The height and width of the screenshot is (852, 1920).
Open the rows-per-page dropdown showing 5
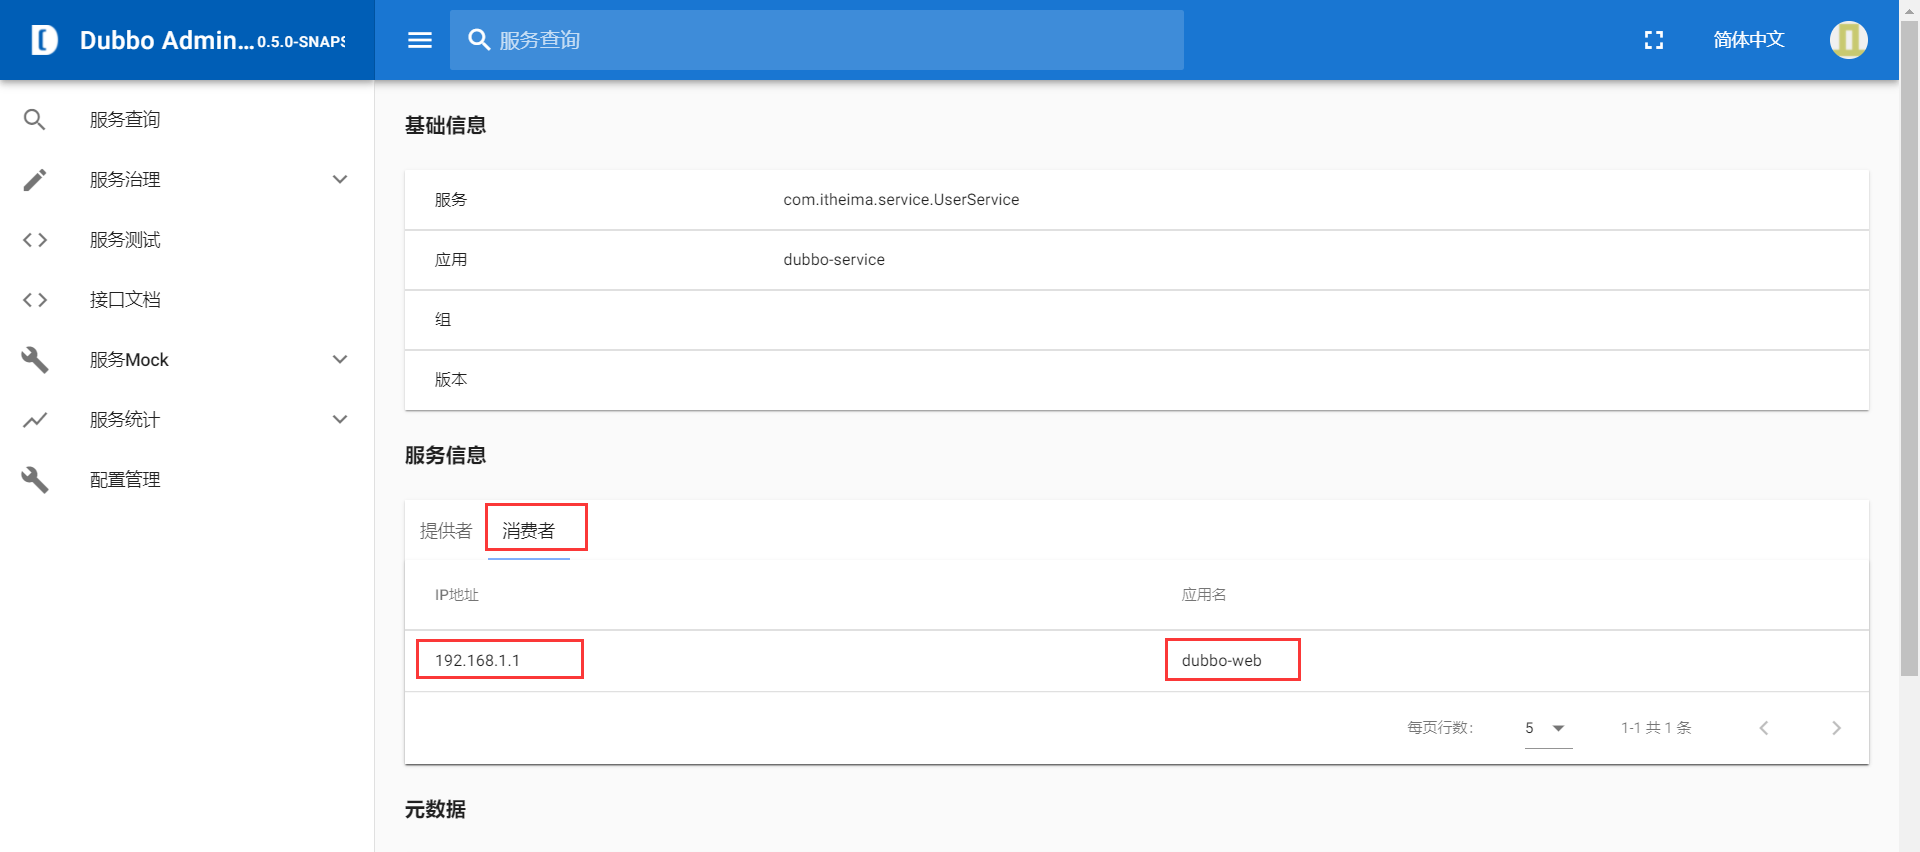tap(1548, 728)
